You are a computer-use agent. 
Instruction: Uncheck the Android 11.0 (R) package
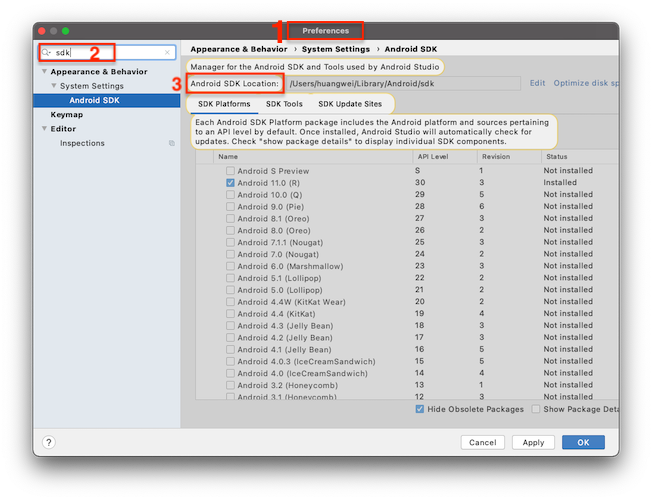[231, 183]
